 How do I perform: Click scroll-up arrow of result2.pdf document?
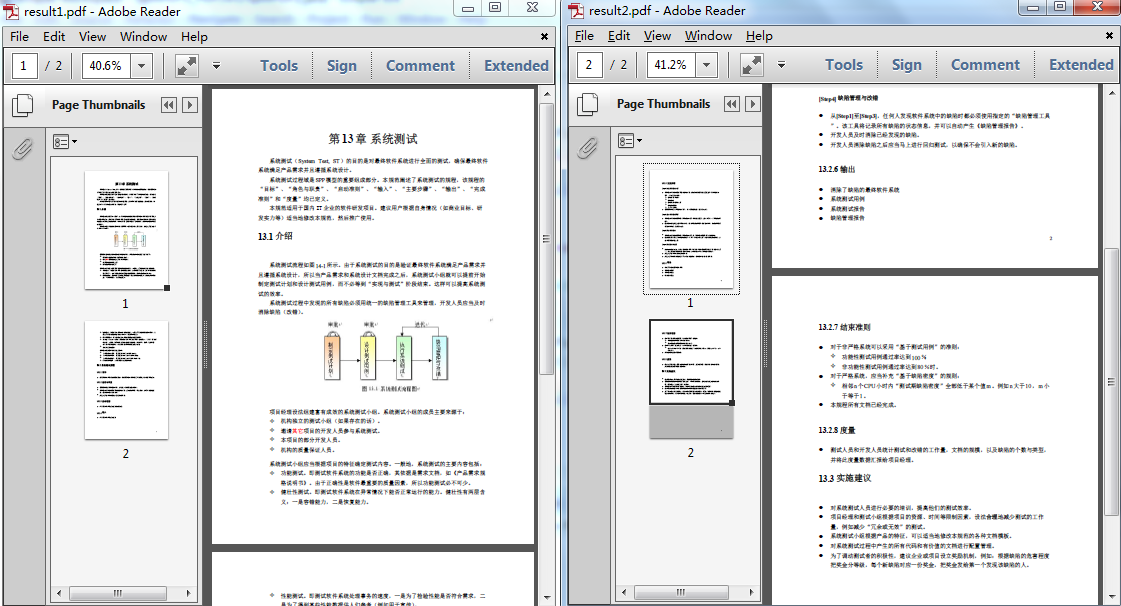click(x=1112, y=94)
